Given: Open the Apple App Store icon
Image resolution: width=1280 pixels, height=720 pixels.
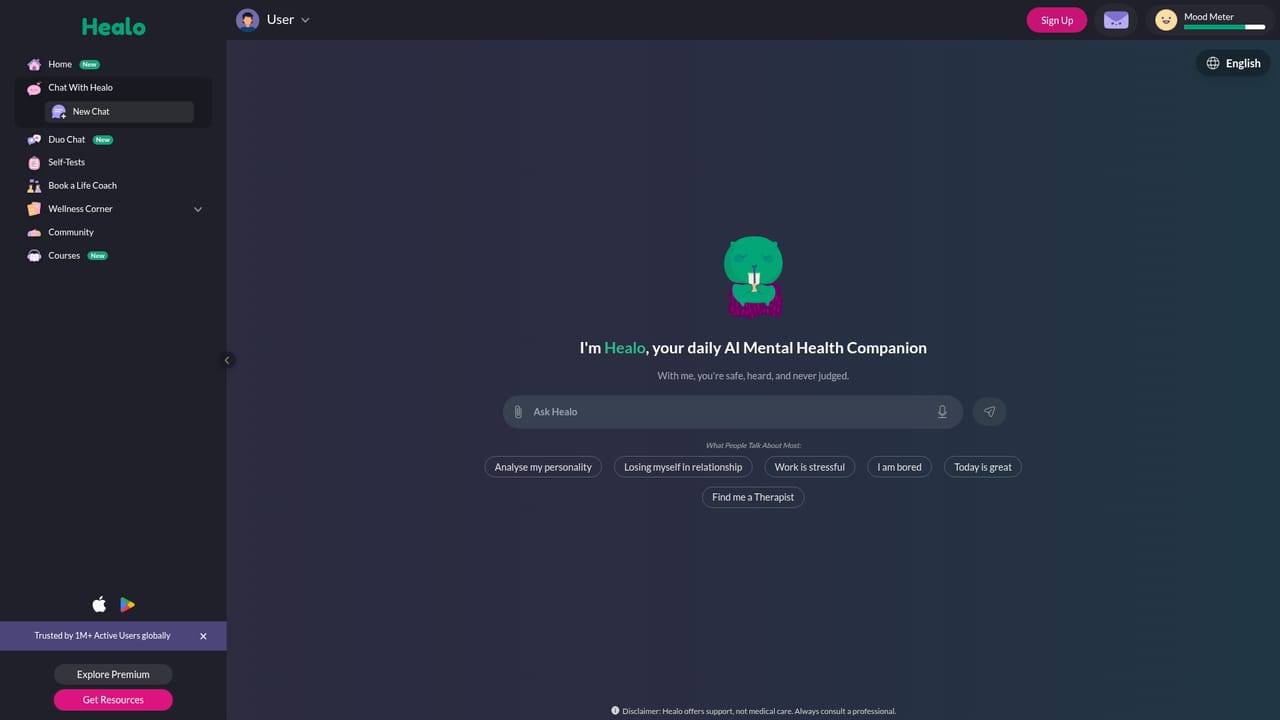Looking at the screenshot, I should 99,604.
